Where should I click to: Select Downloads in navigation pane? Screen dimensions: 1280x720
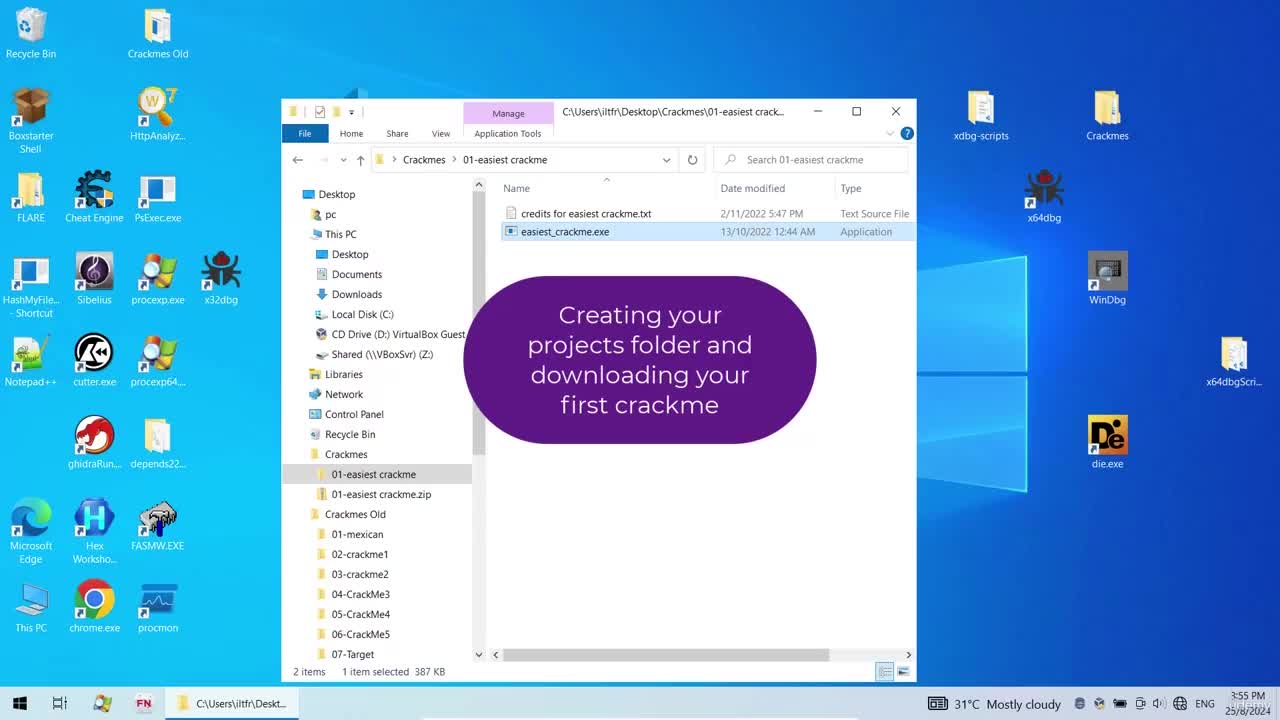[x=356, y=294]
